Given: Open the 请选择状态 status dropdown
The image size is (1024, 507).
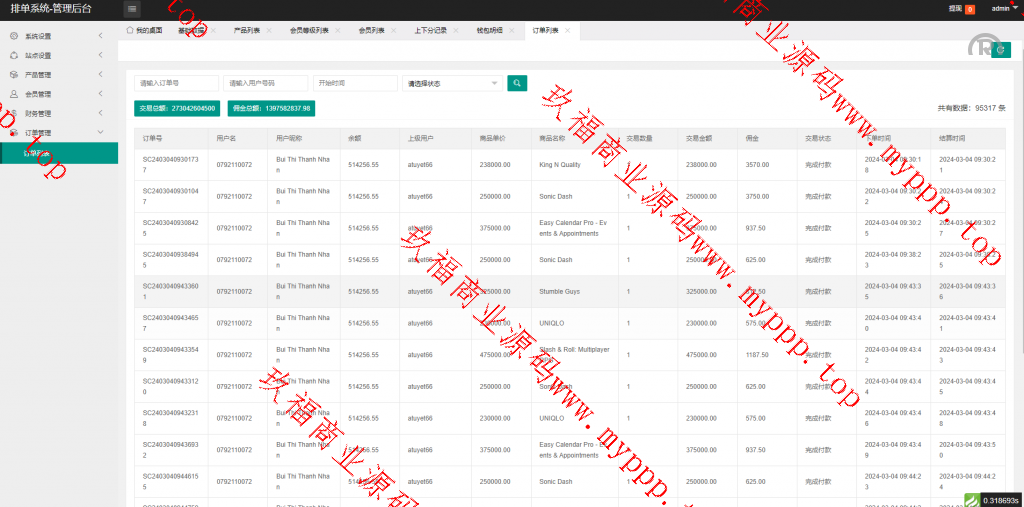Looking at the screenshot, I should (452, 83).
